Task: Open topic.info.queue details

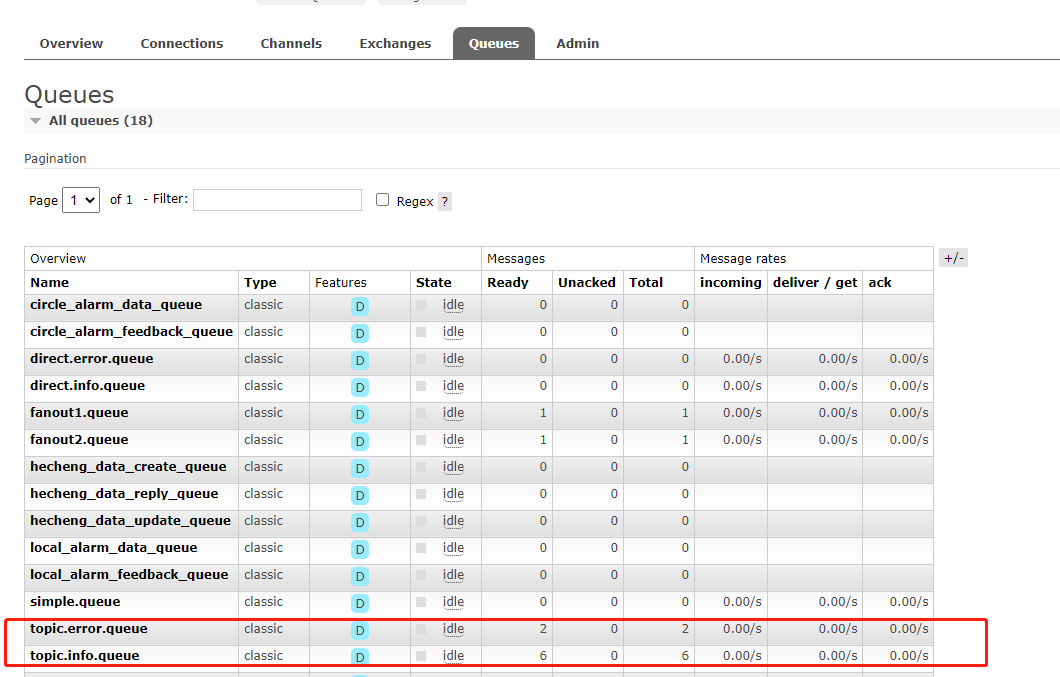Action: [85, 656]
